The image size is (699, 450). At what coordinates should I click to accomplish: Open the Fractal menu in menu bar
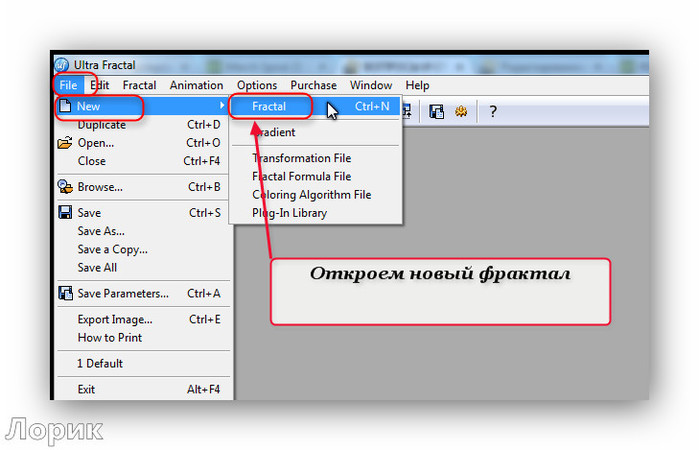(x=139, y=86)
